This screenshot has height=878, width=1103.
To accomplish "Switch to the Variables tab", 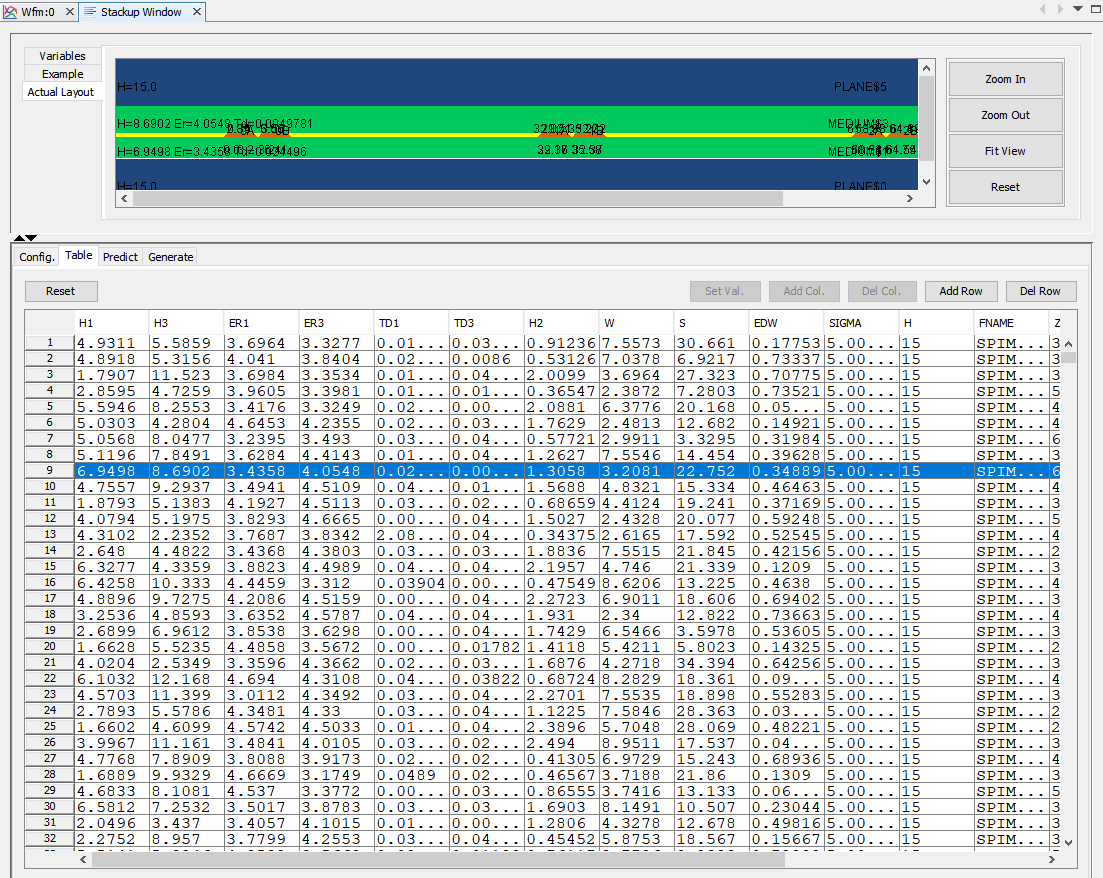I will coord(62,56).
